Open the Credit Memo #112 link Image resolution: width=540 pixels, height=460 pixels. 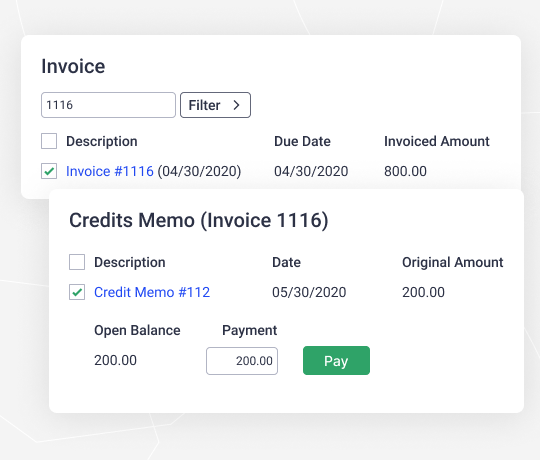(x=152, y=292)
